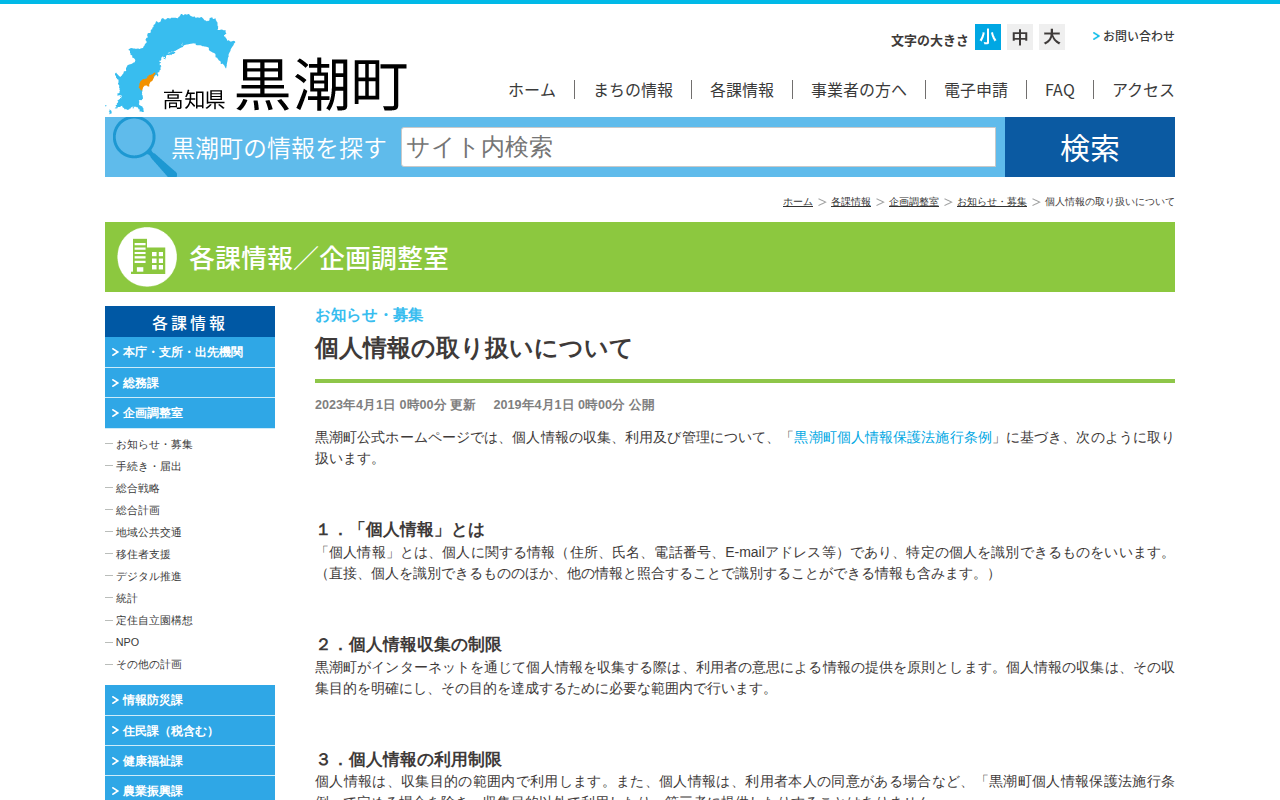
Task: Click heading １．「個人情報」とは
Action: click(x=400, y=529)
